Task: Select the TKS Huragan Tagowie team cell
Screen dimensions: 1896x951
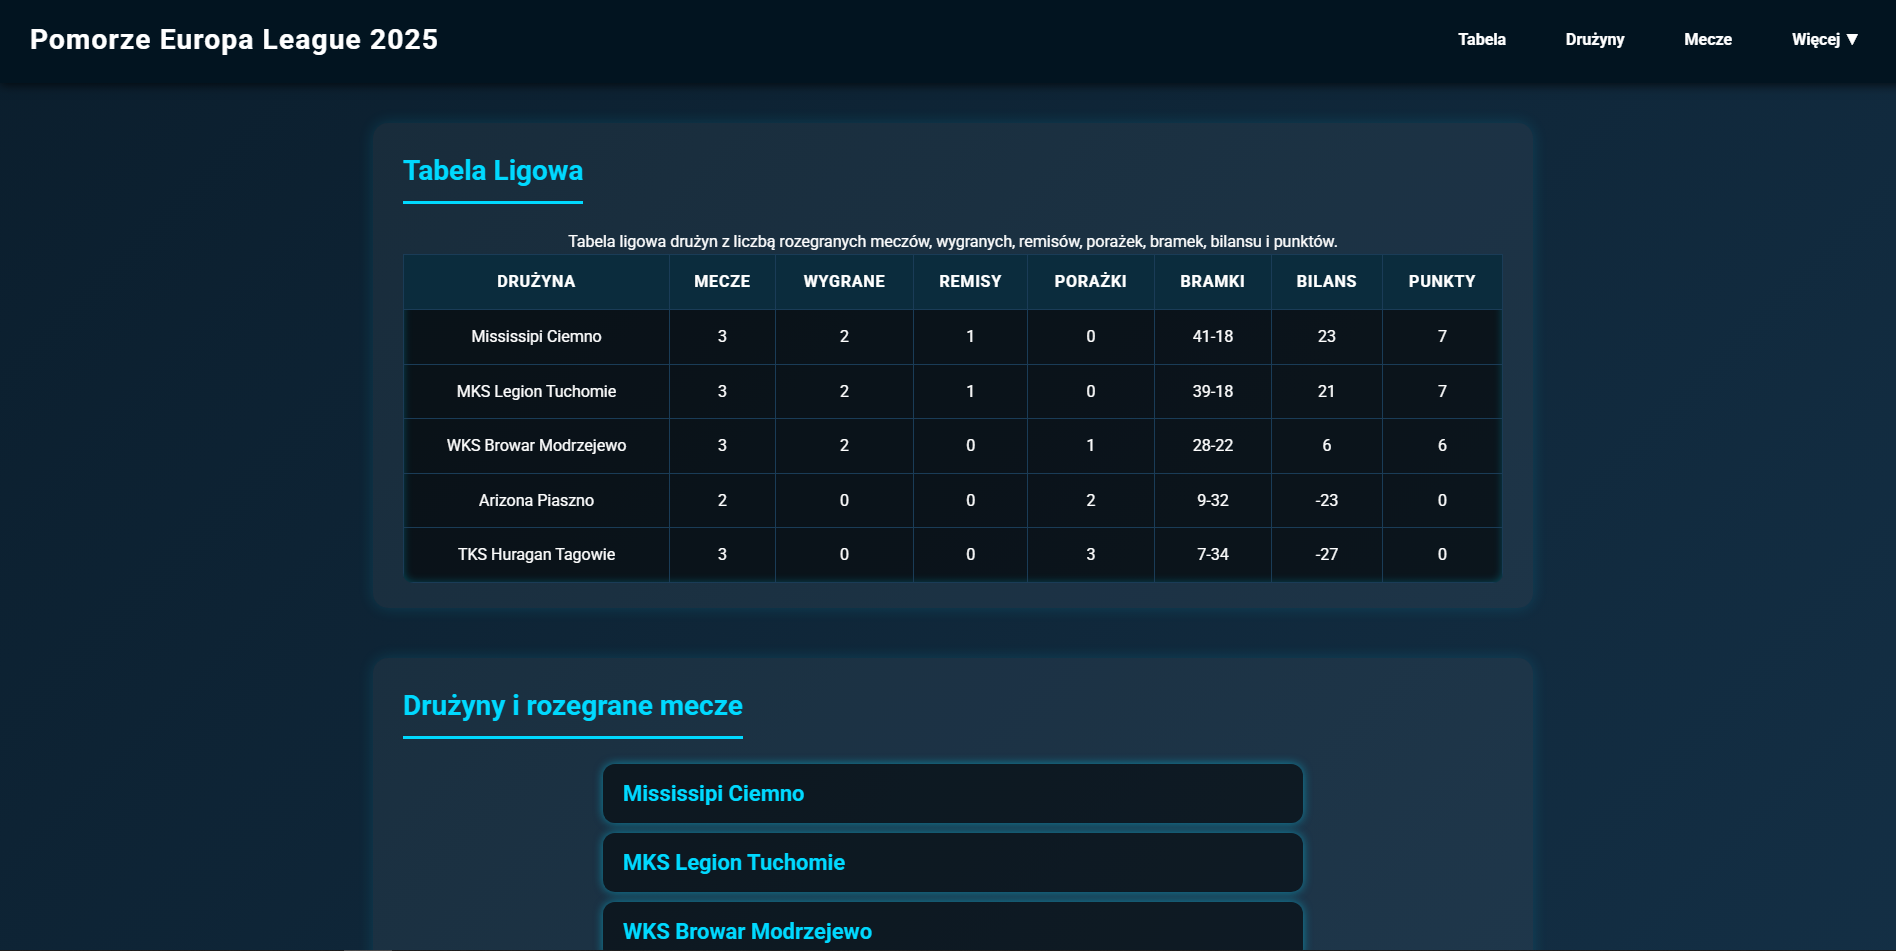Action: tap(536, 555)
